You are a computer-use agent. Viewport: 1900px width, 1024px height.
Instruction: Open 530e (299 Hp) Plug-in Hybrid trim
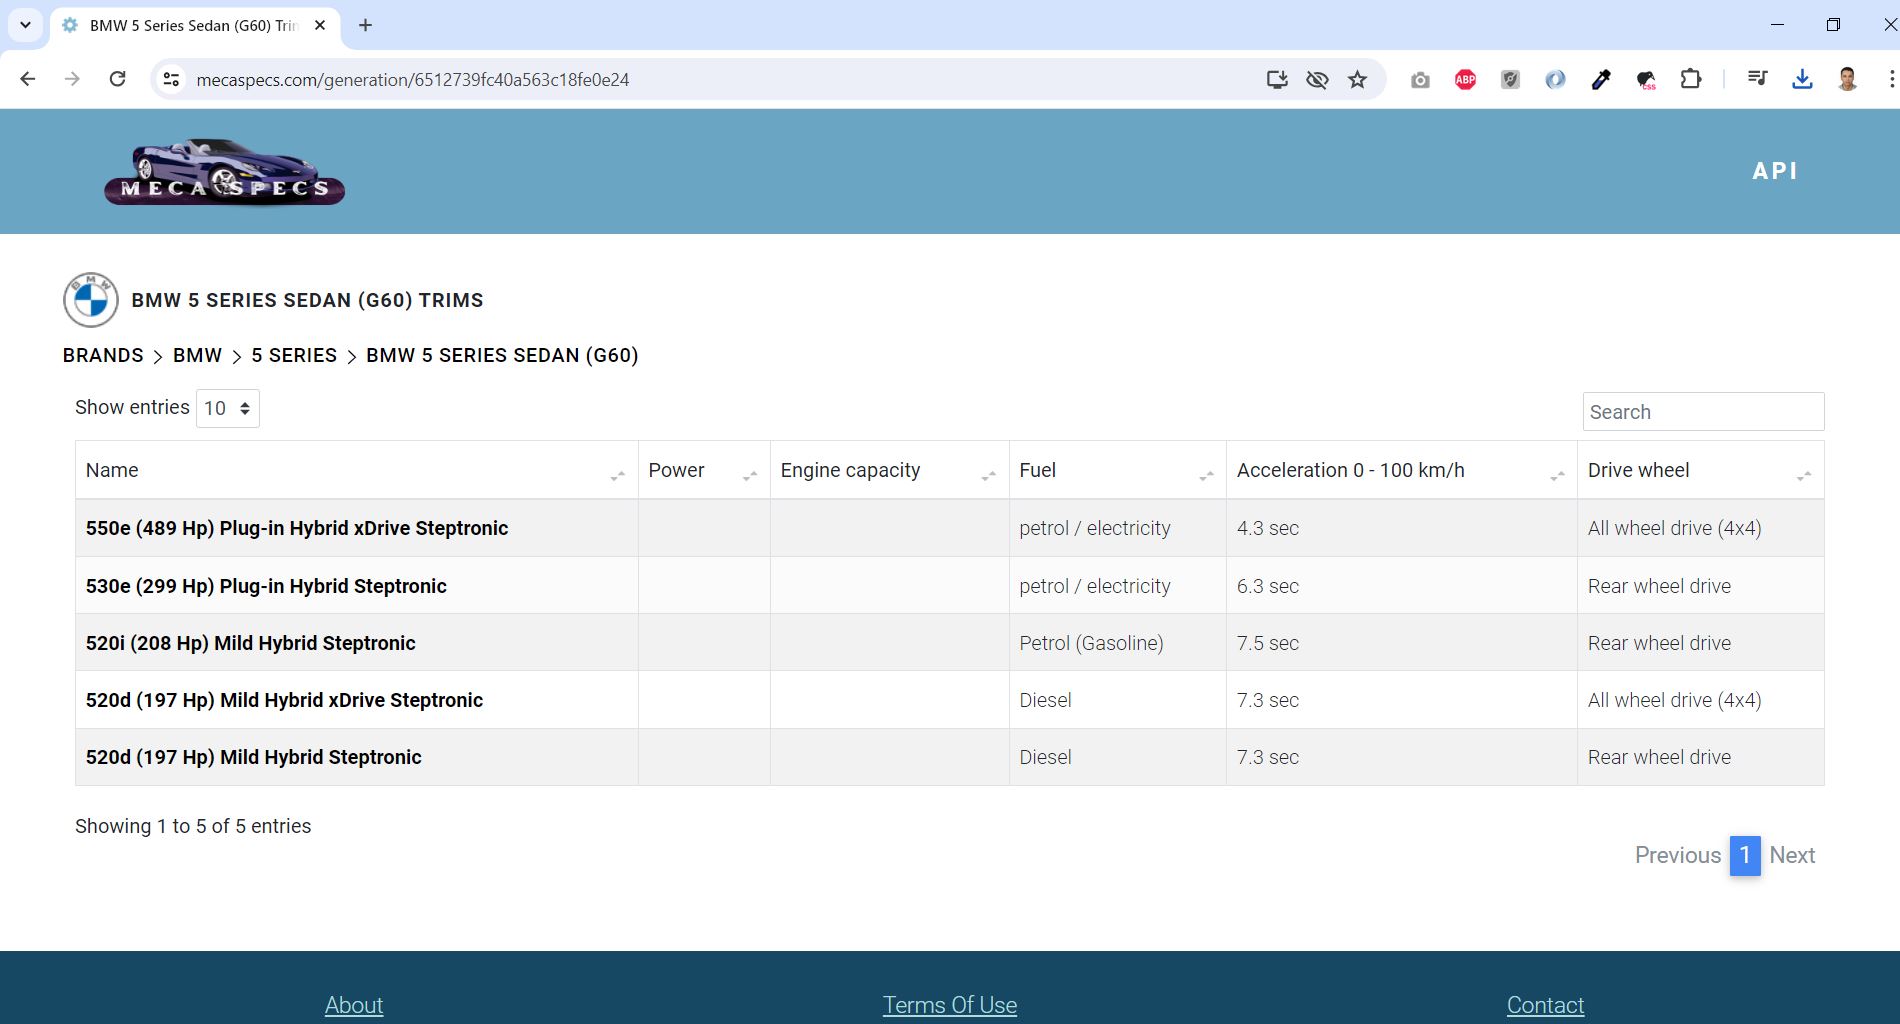pos(266,586)
